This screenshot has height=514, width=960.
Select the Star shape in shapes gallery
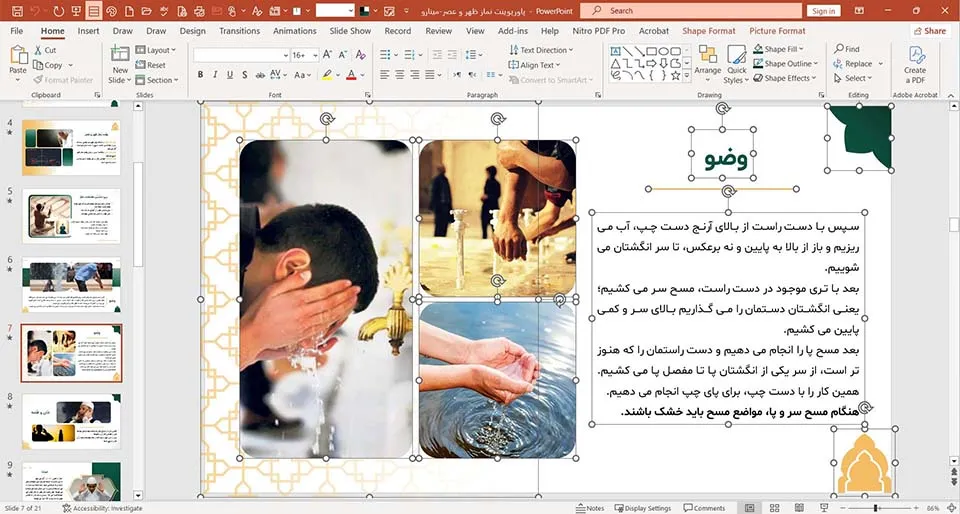(676, 75)
